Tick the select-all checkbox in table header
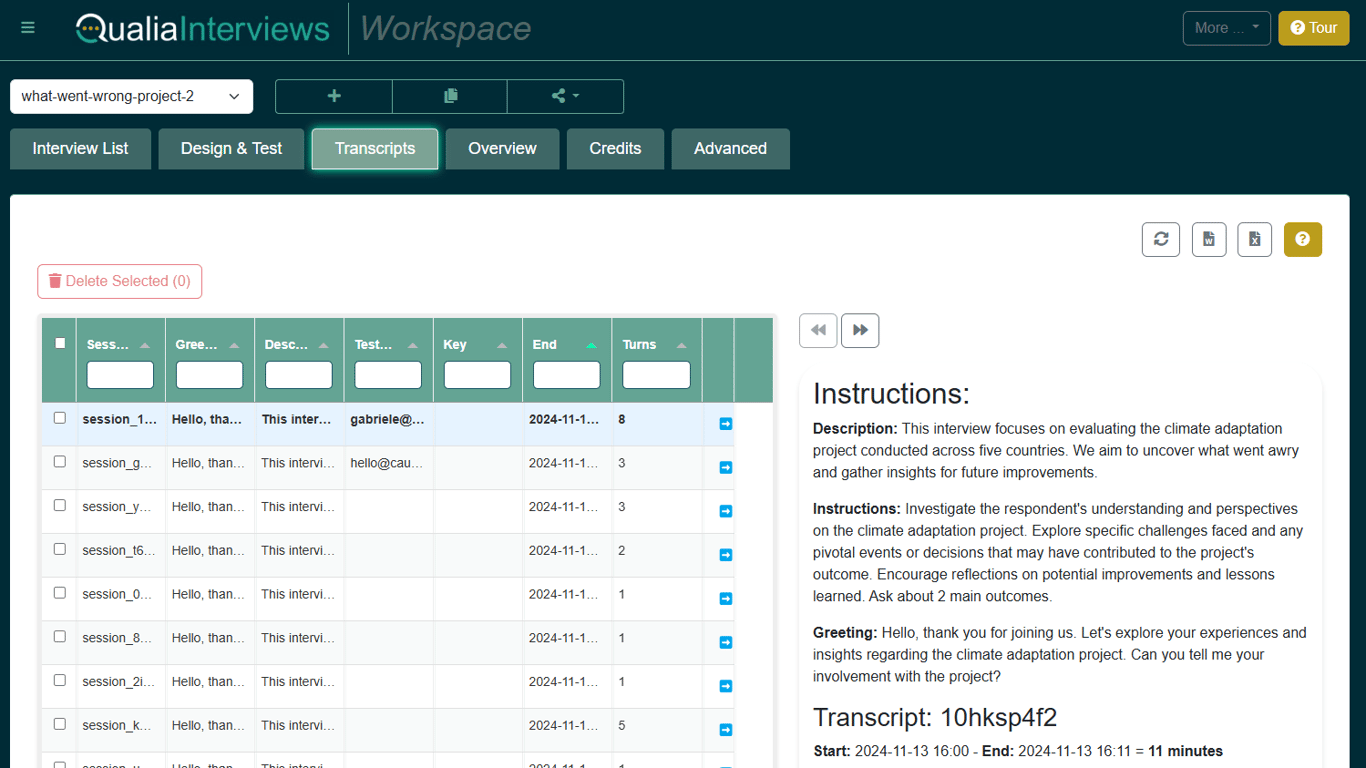The image size is (1366, 768). (x=60, y=343)
